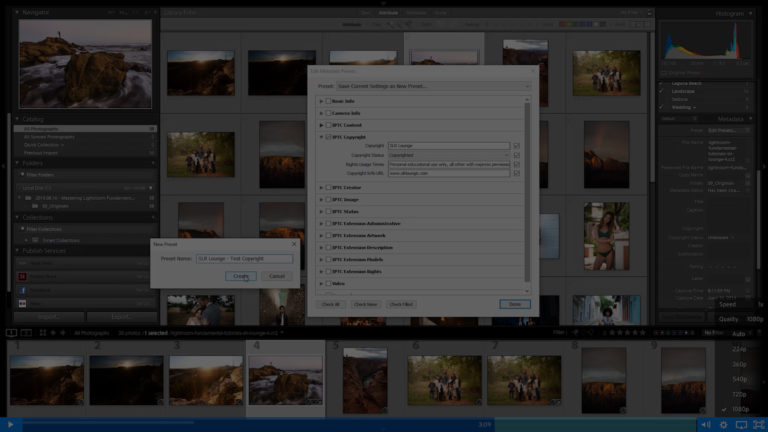The height and width of the screenshot is (432, 768).
Task: Choose Auto video quality option
Action: 740,334
